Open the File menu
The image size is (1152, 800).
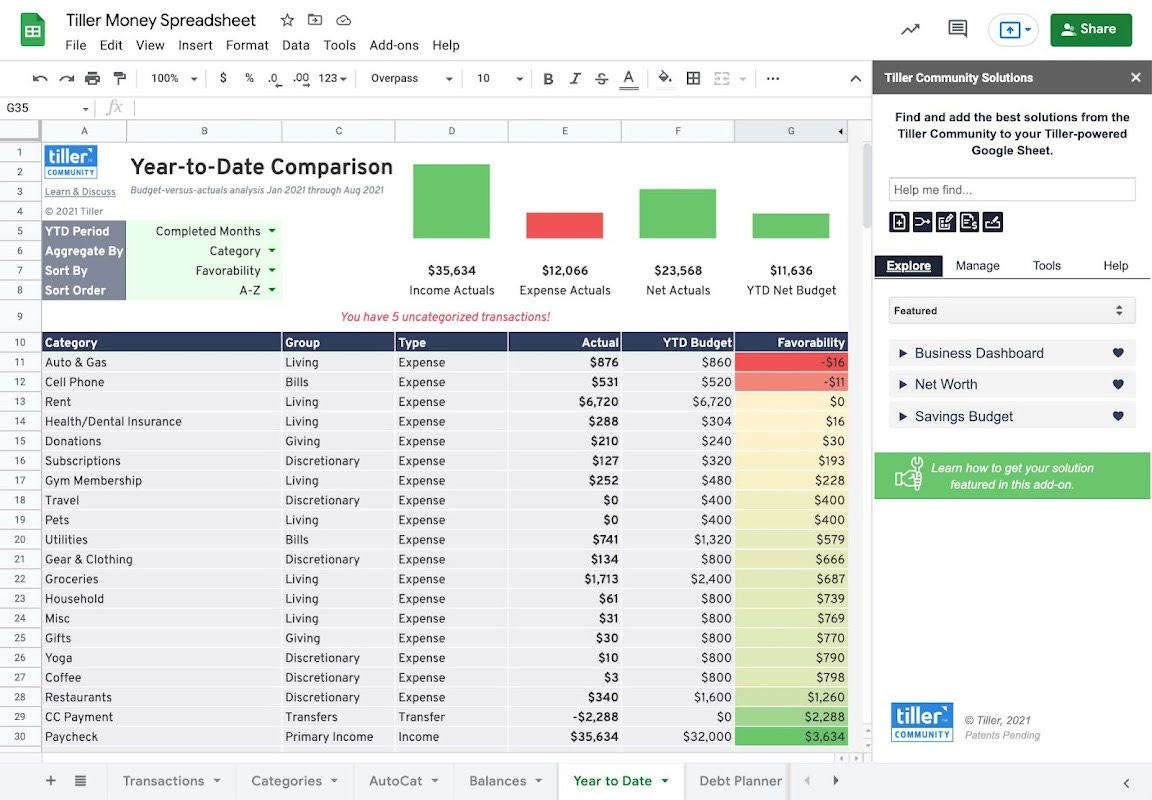[x=76, y=45]
